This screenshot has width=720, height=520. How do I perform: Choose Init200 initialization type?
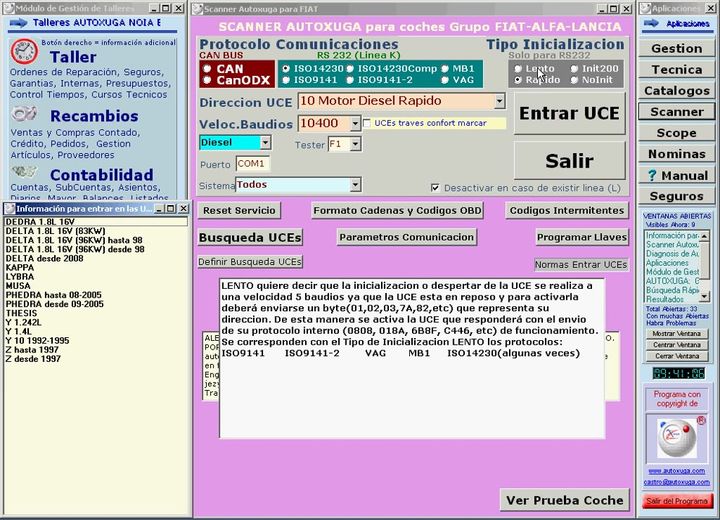[574, 69]
